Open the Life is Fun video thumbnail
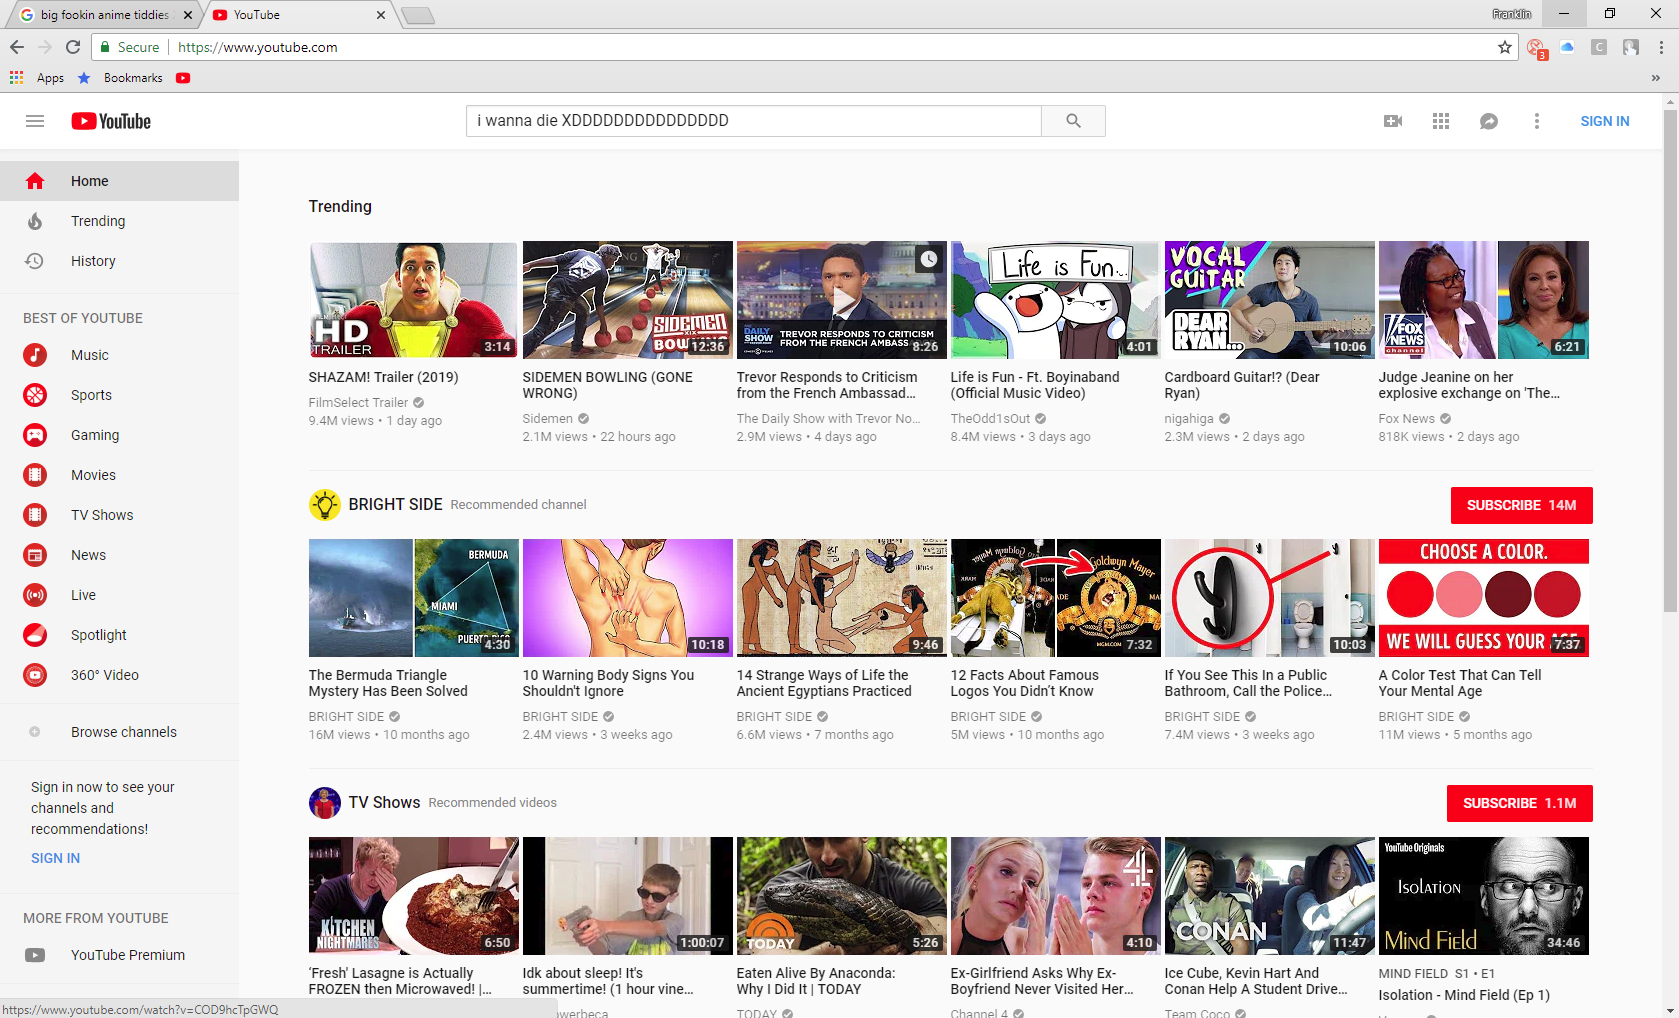Viewport: 1679px width, 1018px height. (x=1055, y=300)
